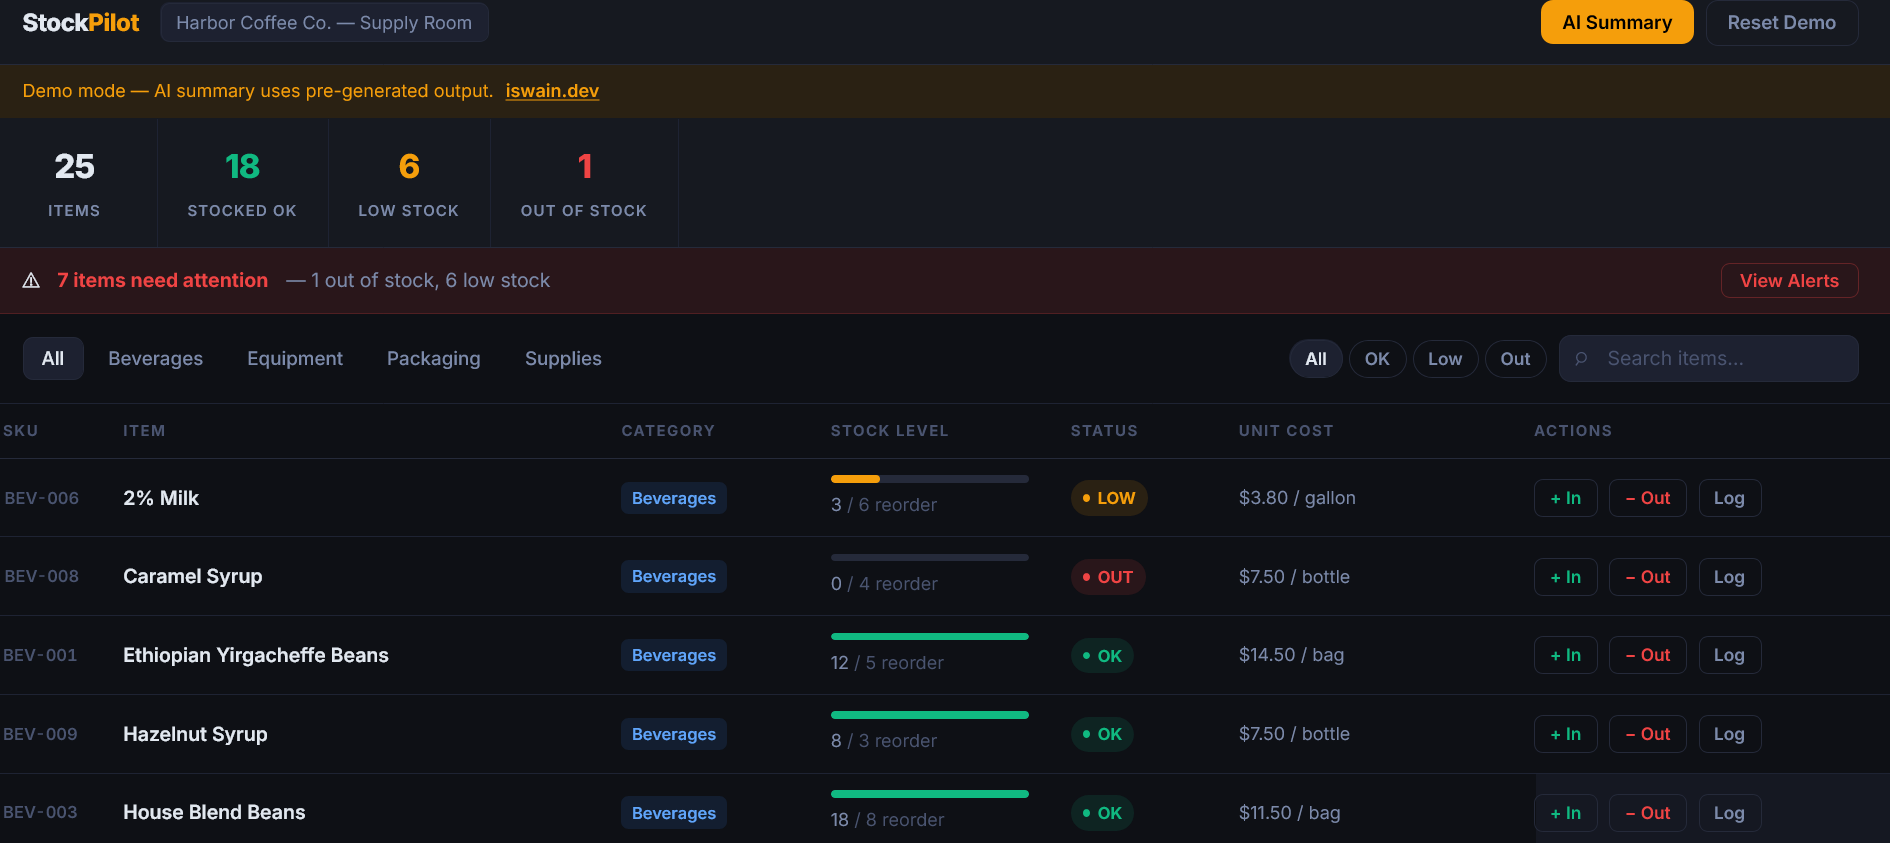Open the Harbor Coffee Co. location selector
The width and height of the screenshot is (1890, 843).
324,23
